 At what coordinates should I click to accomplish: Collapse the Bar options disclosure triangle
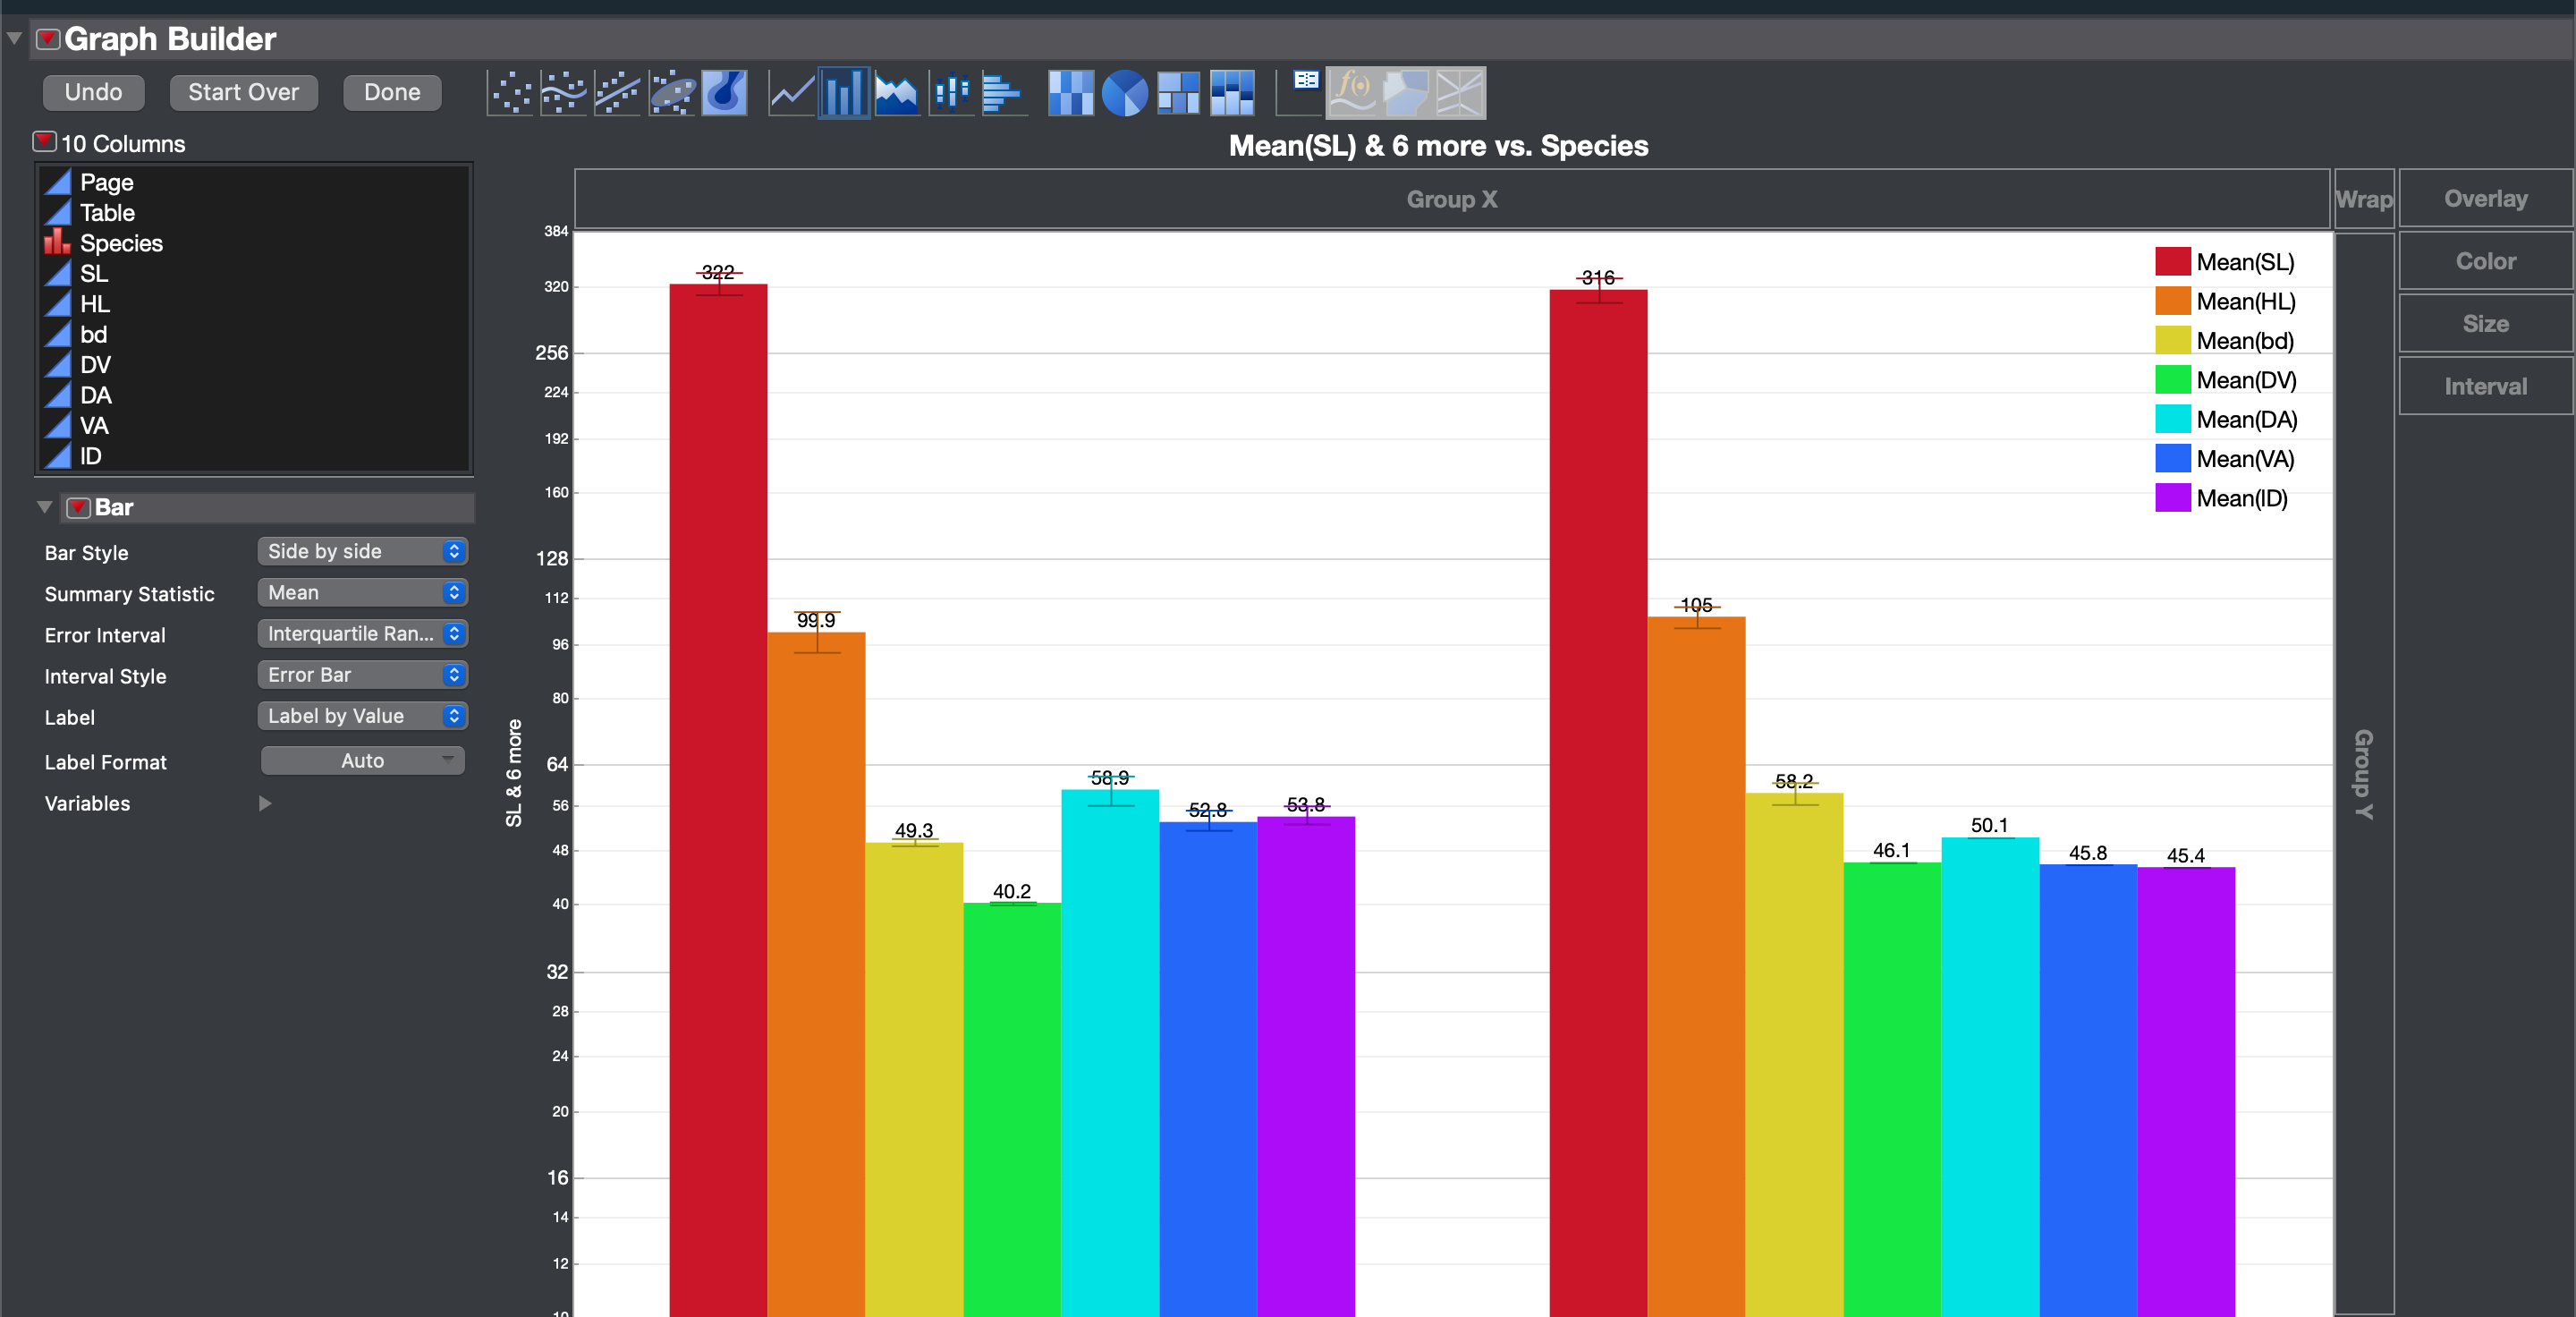click(44, 507)
